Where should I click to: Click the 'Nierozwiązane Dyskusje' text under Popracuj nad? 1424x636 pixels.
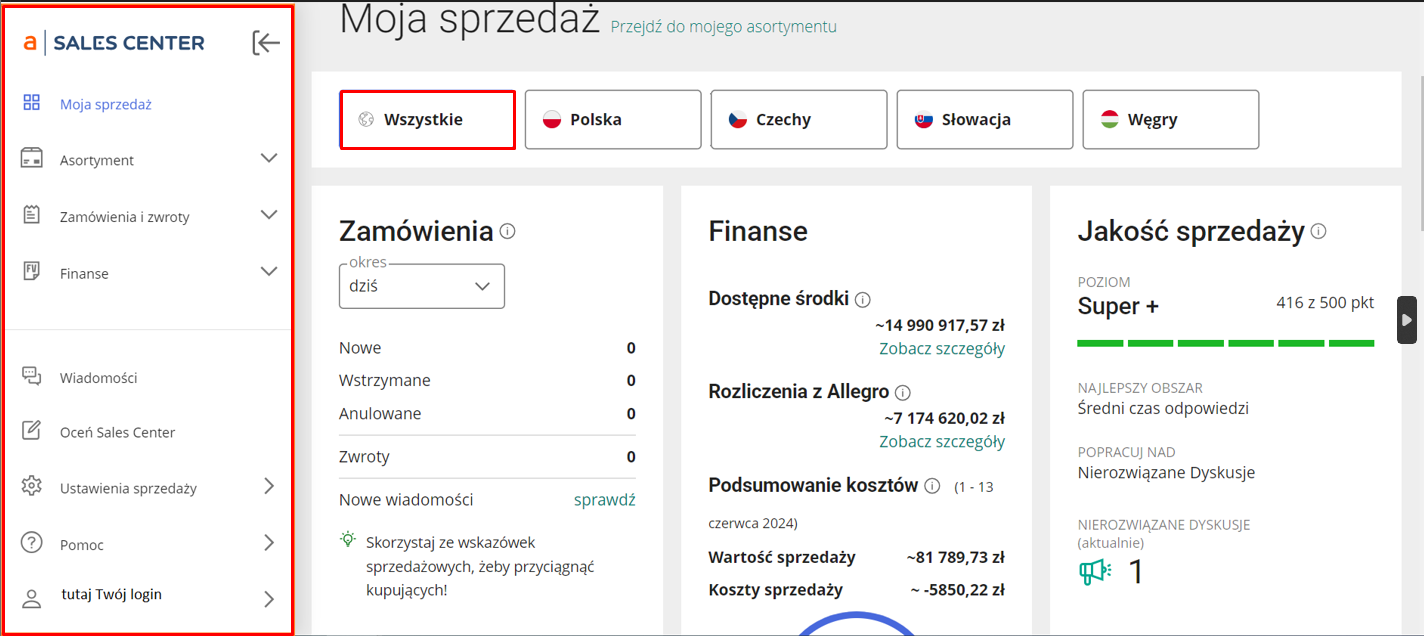point(1166,472)
